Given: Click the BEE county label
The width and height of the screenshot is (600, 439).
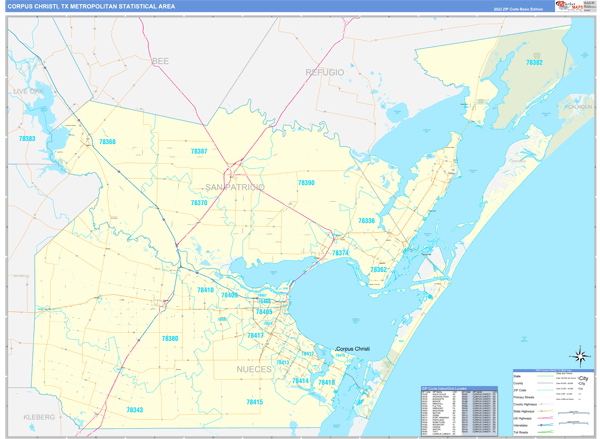Looking at the screenshot, I should pos(160,61).
